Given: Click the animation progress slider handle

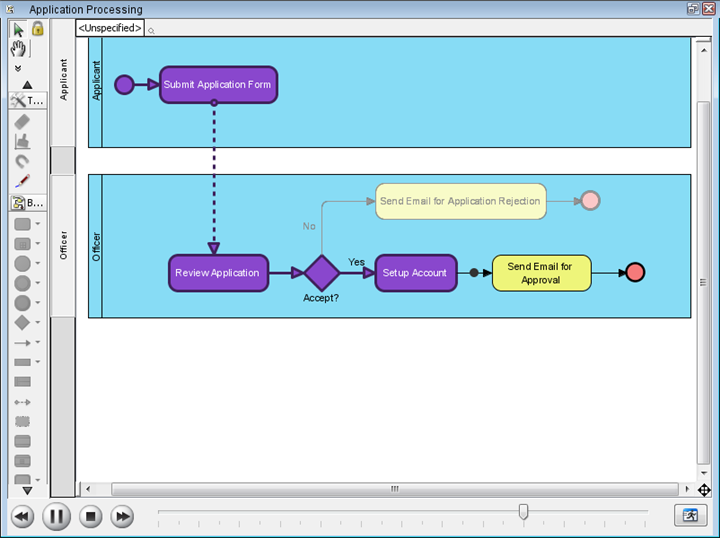Looking at the screenshot, I should coord(523,511).
